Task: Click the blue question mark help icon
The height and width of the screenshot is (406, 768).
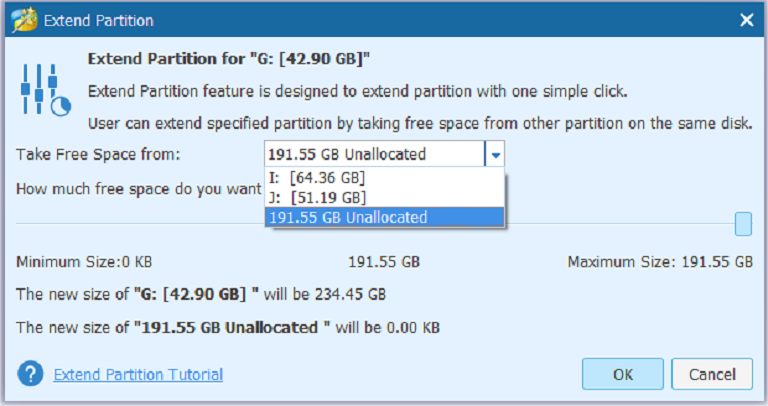Action: tap(30, 374)
